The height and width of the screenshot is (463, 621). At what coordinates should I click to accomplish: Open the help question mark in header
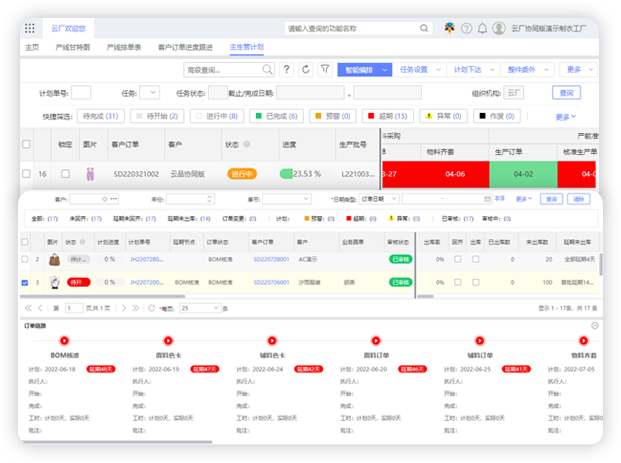point(466,28)
